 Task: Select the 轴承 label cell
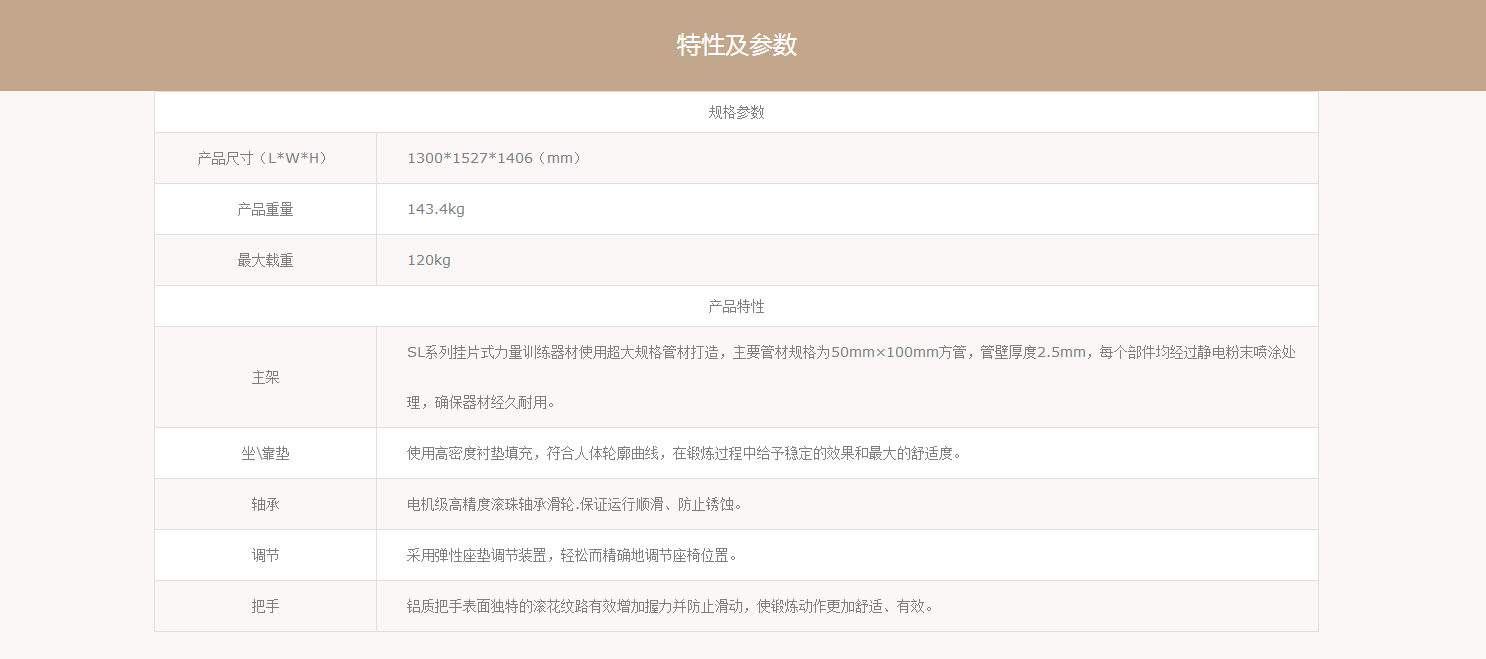(265, 504)
